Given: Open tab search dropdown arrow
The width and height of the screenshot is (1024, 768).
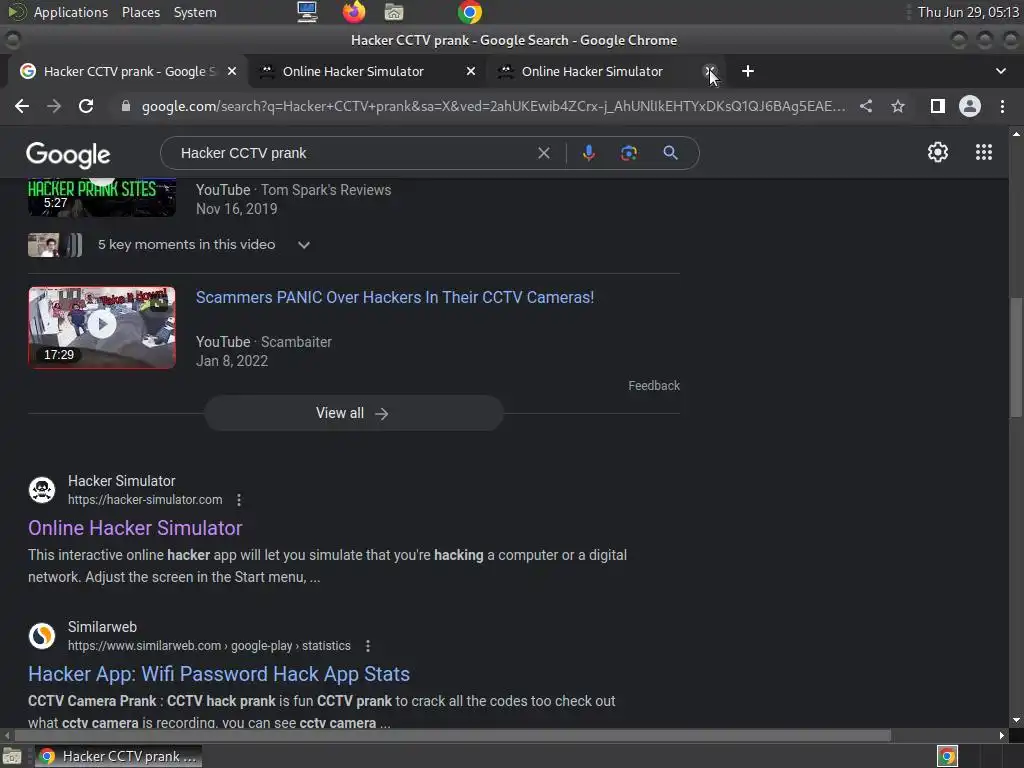Looking at the screenshot, I should [1000, 71].
